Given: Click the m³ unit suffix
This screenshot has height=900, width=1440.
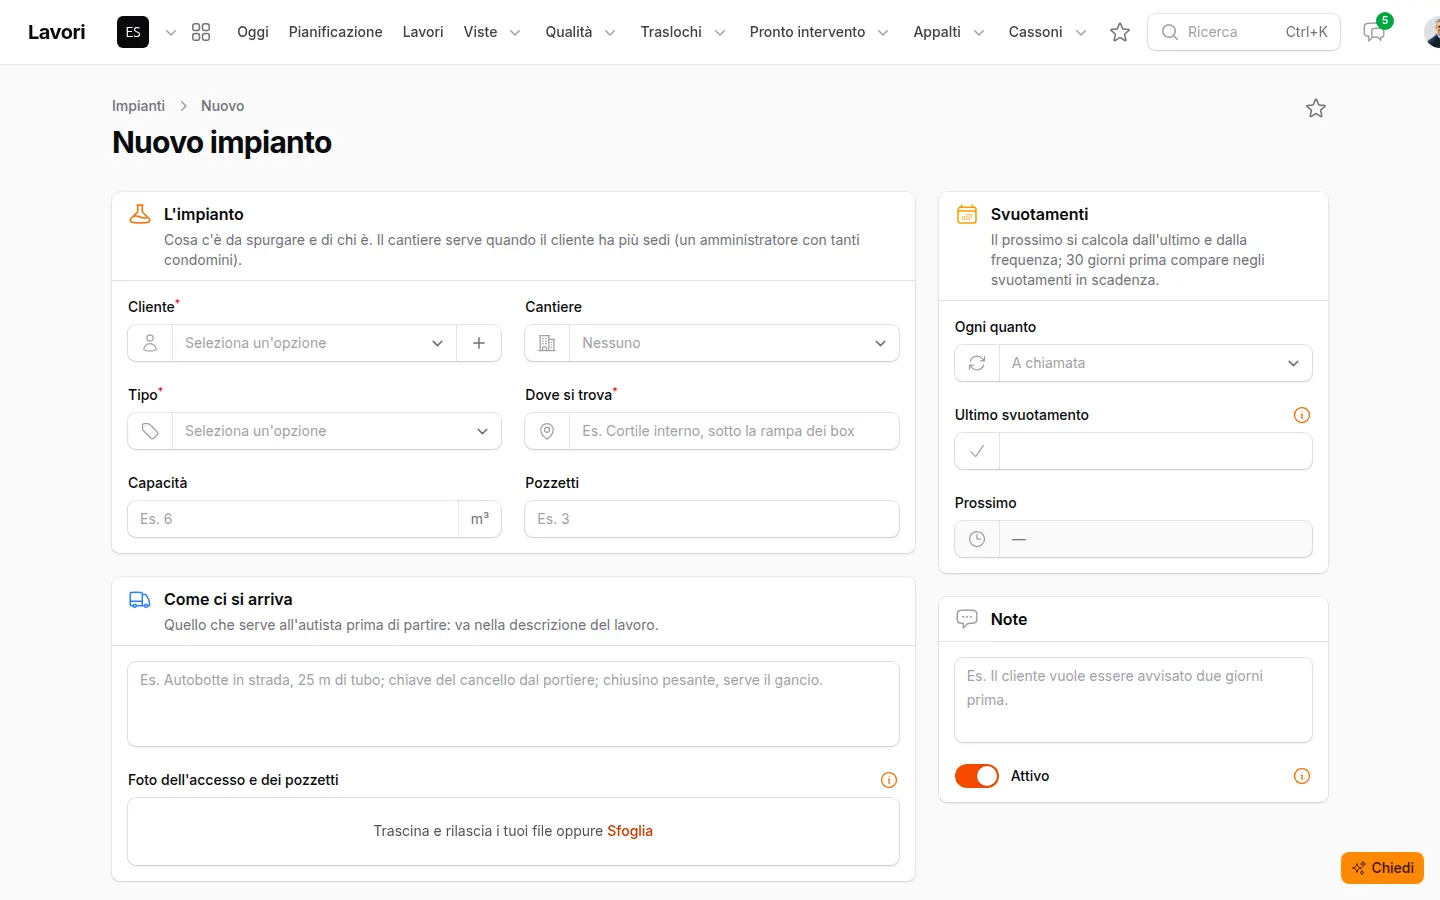Looking at the screenshot, I should [x=480, y=519].
